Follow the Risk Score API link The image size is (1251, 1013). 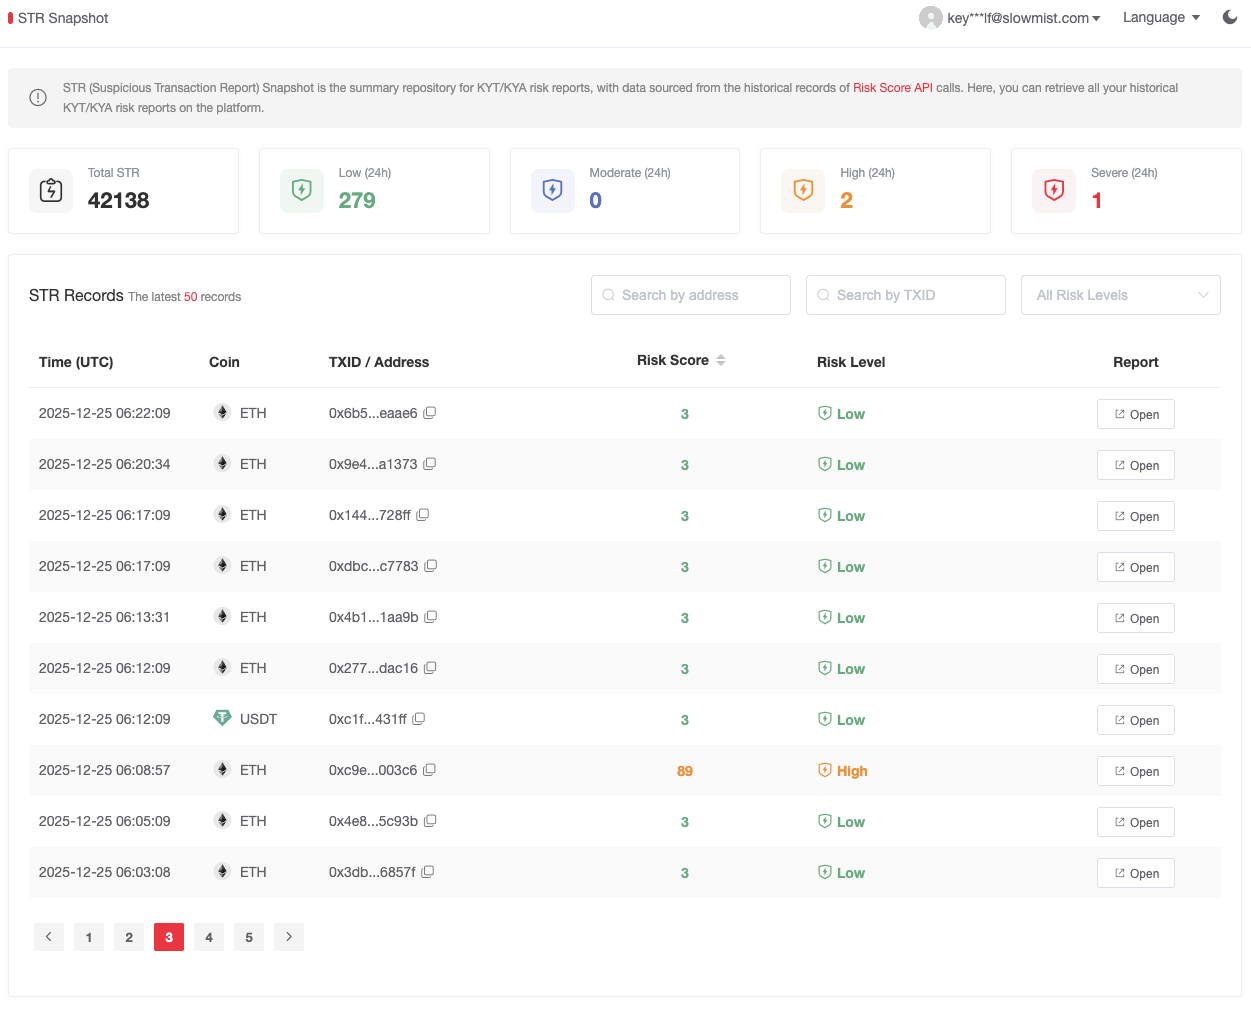tap(892, 88)
